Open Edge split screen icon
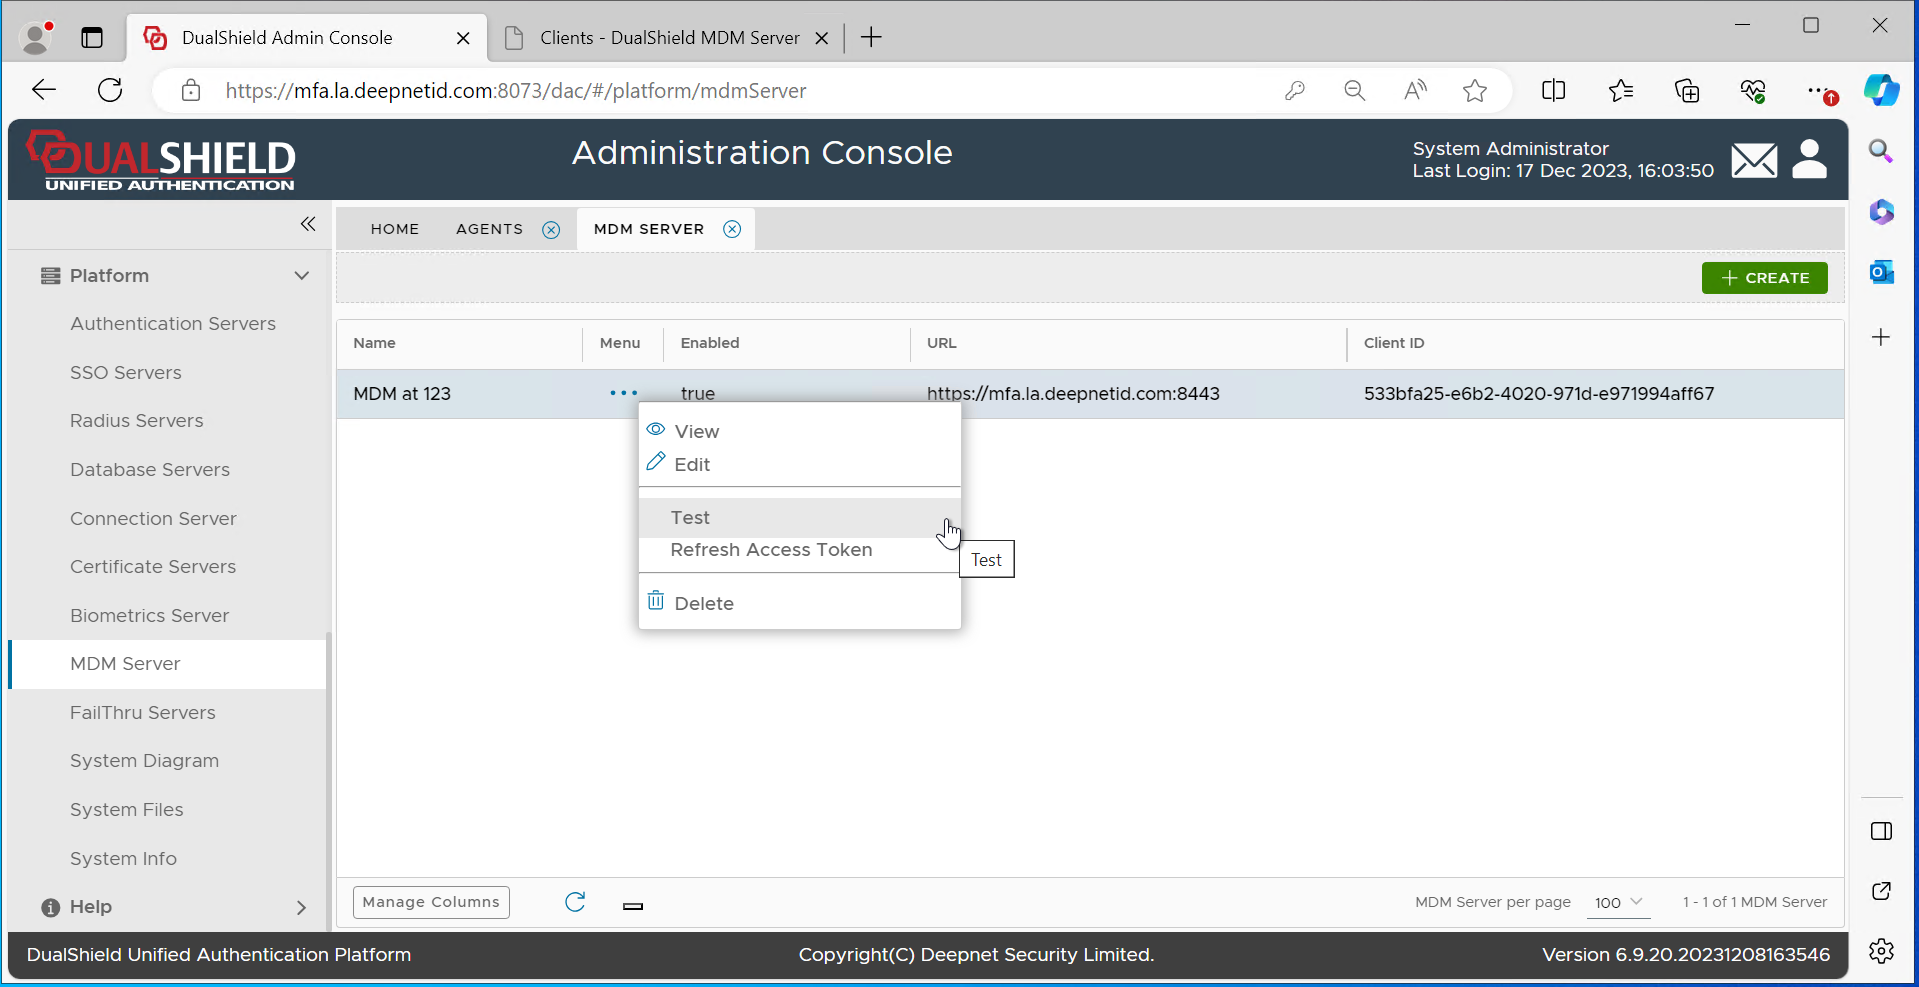The height and width of the screenshot is (987, 1919). click(1553, 91)
